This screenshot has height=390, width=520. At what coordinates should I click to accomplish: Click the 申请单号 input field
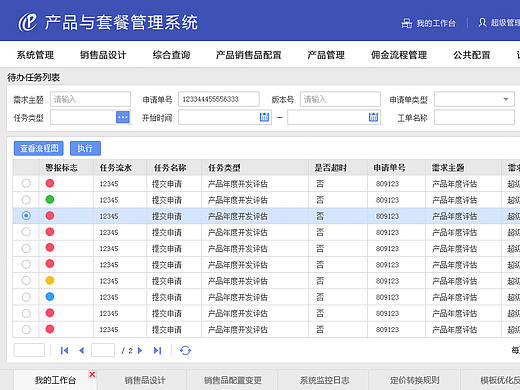click(x=219, y=99)
